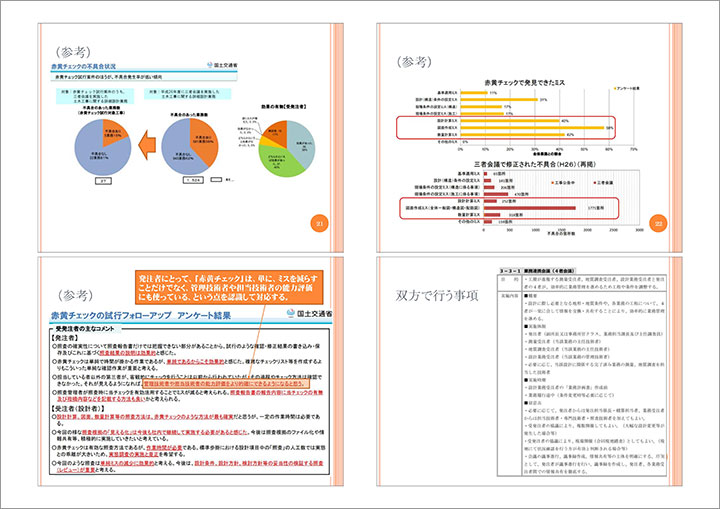The width and height of the screenshot is (720, 509).
Task: Click the middle blue-and-orange pie chart
Action: 190,146
